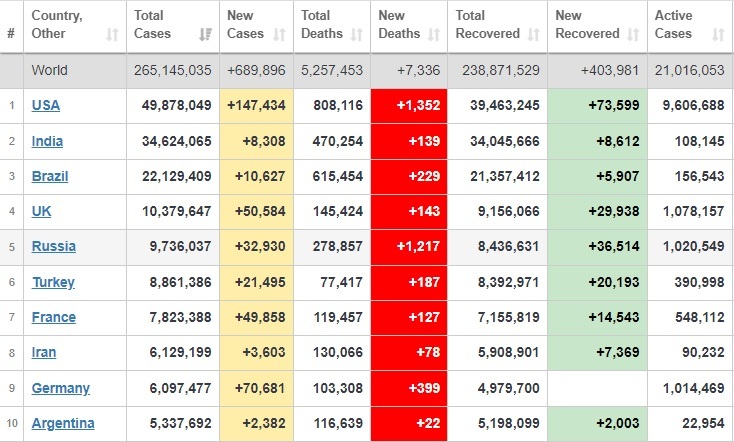The width and height of the screenshot is (734, 442).
Task: Open the Russia country link
Action: click(x=54, y=246)
